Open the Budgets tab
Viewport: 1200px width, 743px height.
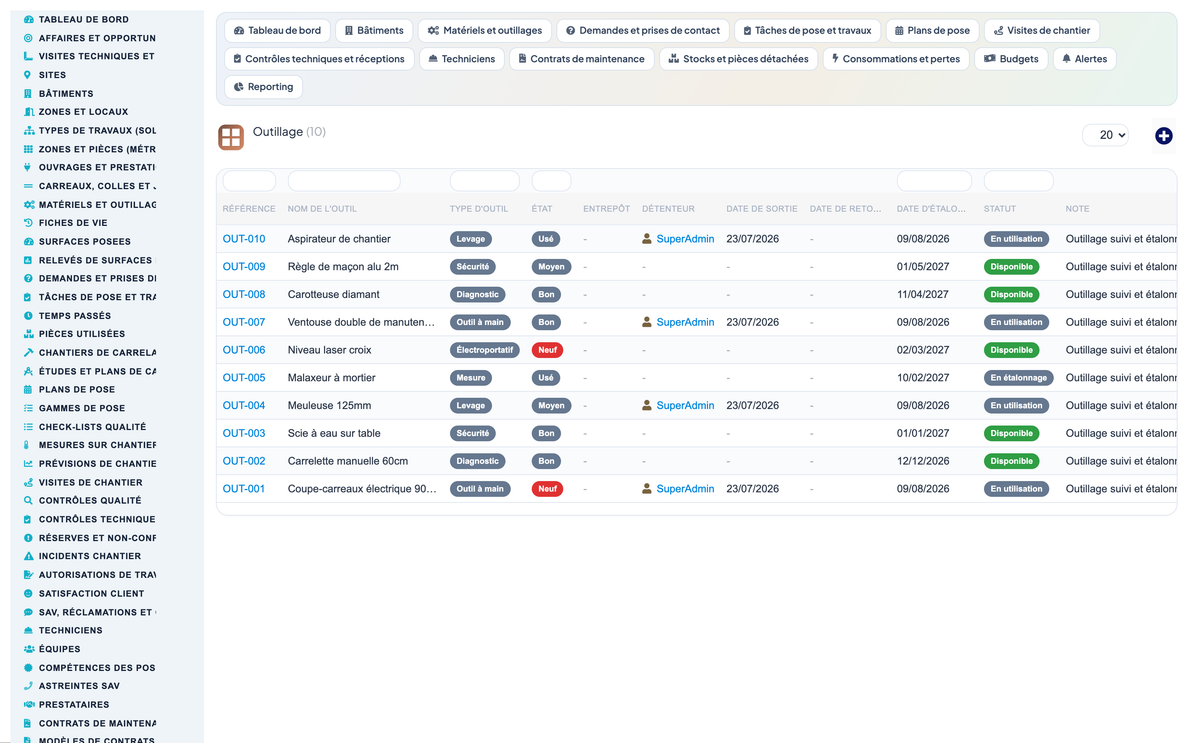(1011, 59)
